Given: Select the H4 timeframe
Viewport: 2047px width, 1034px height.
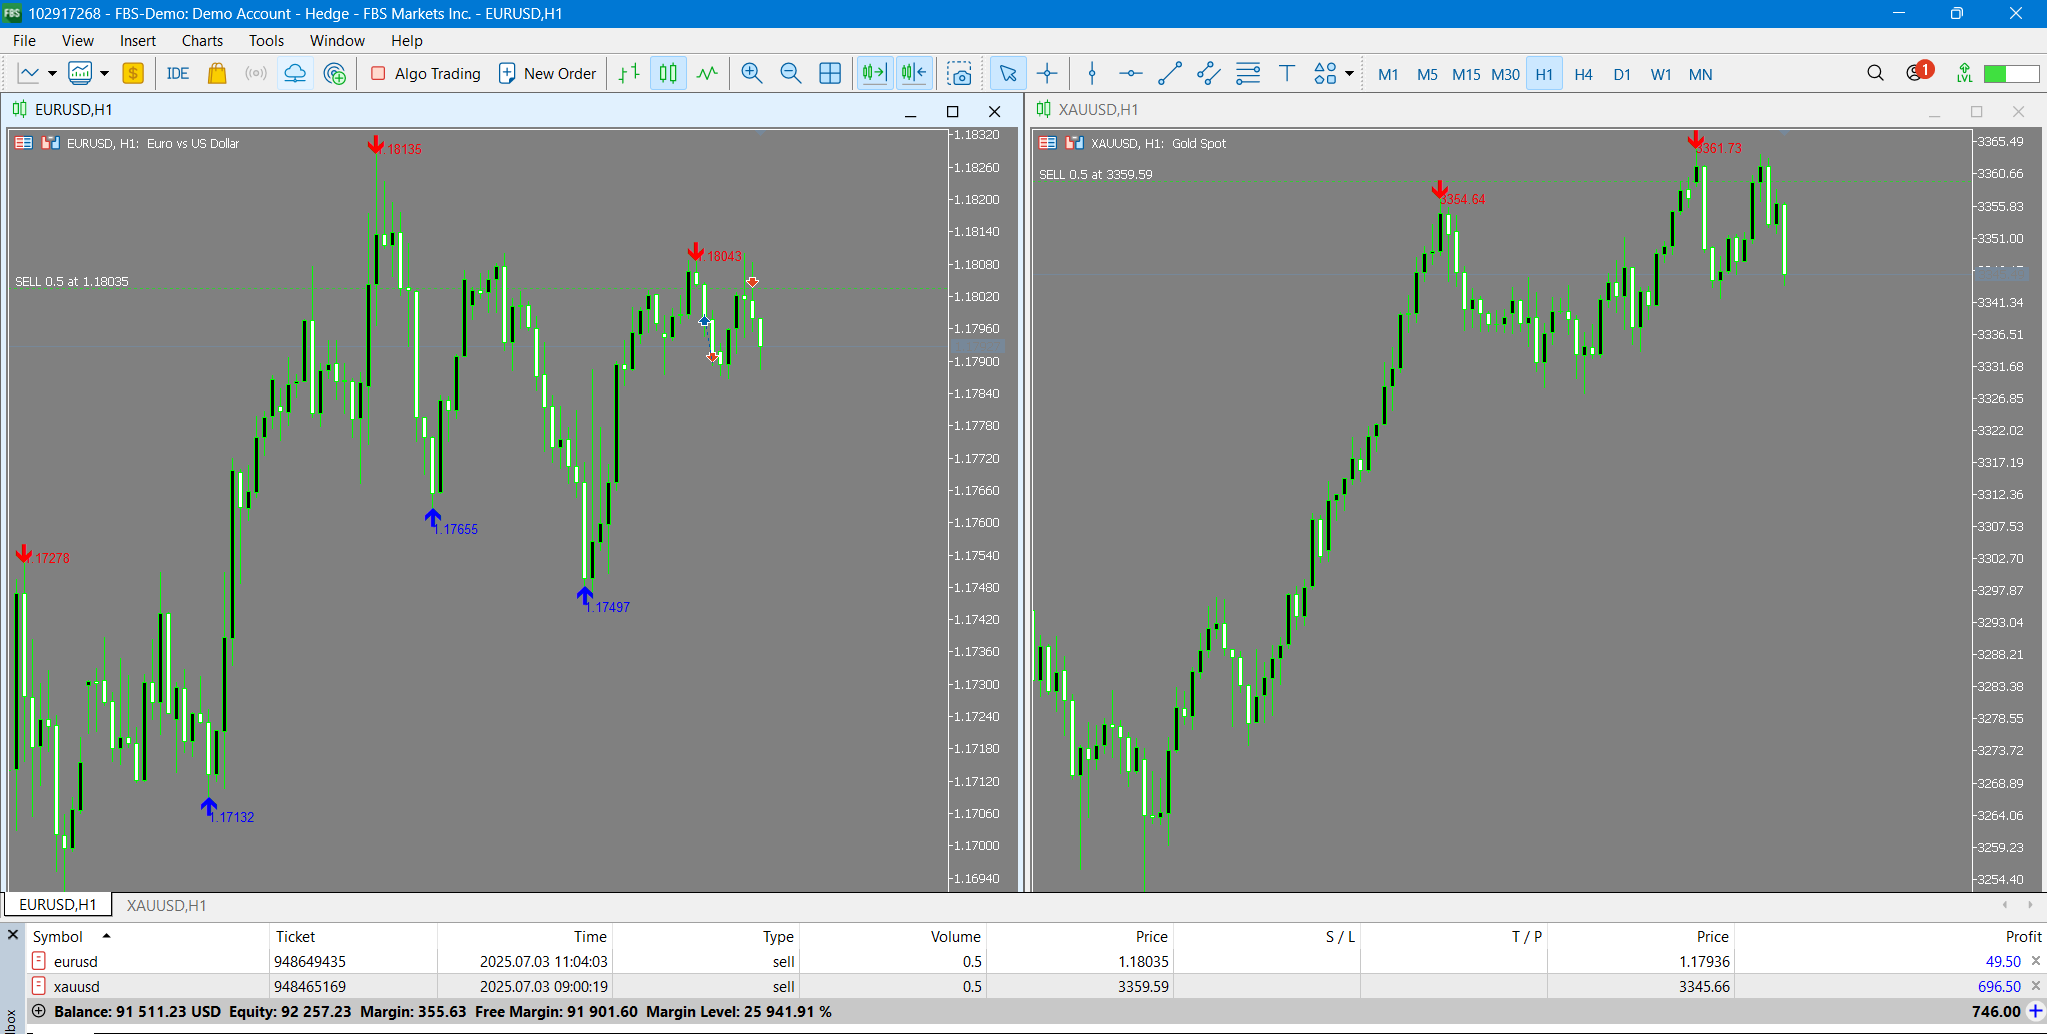Looking at the screenshot, I should [1583, 75].
